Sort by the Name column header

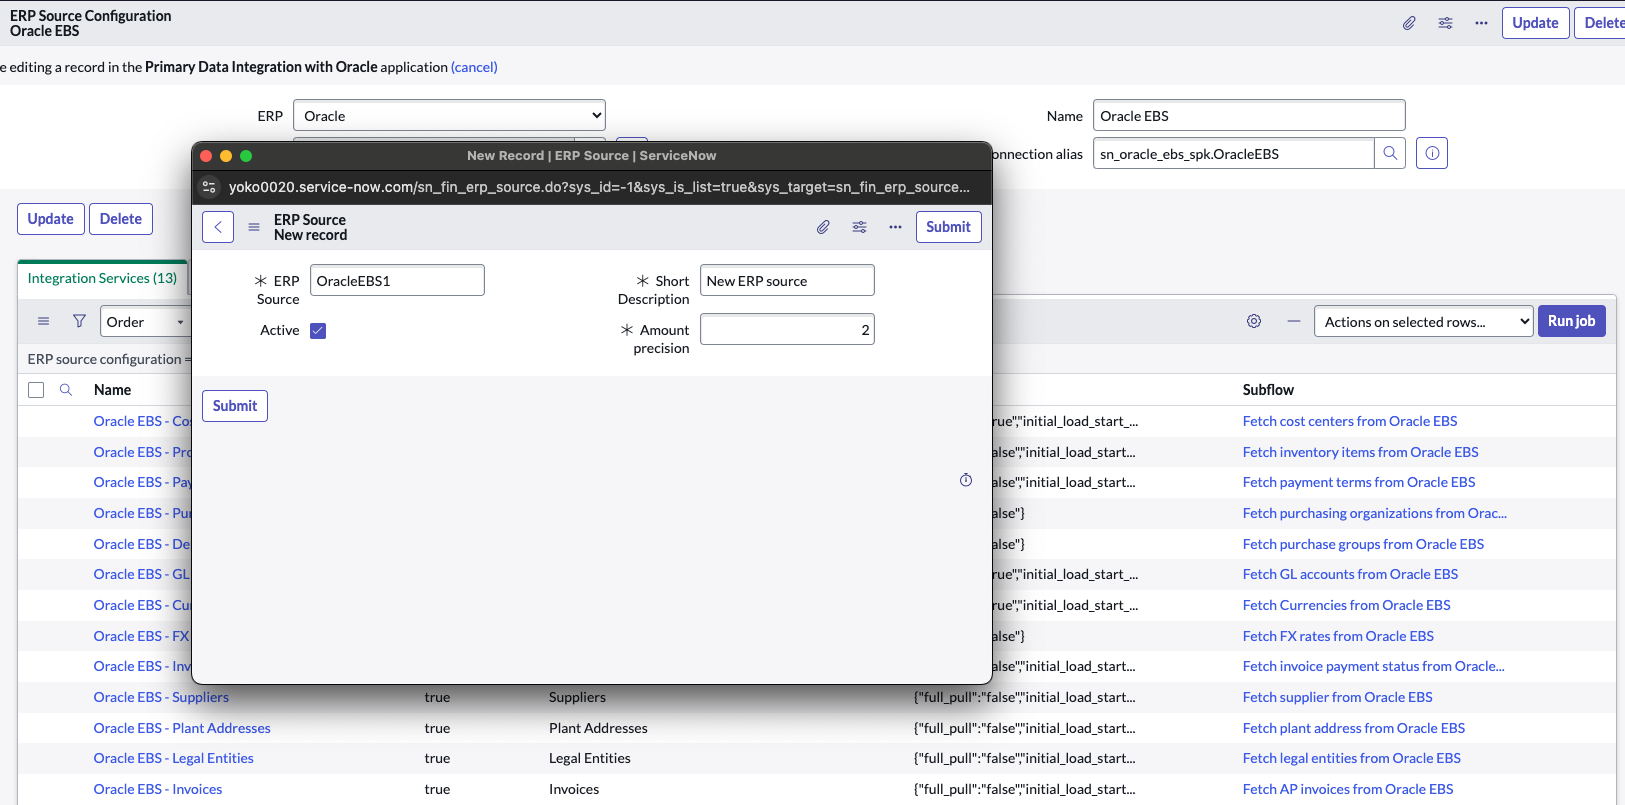click(112, 390)
